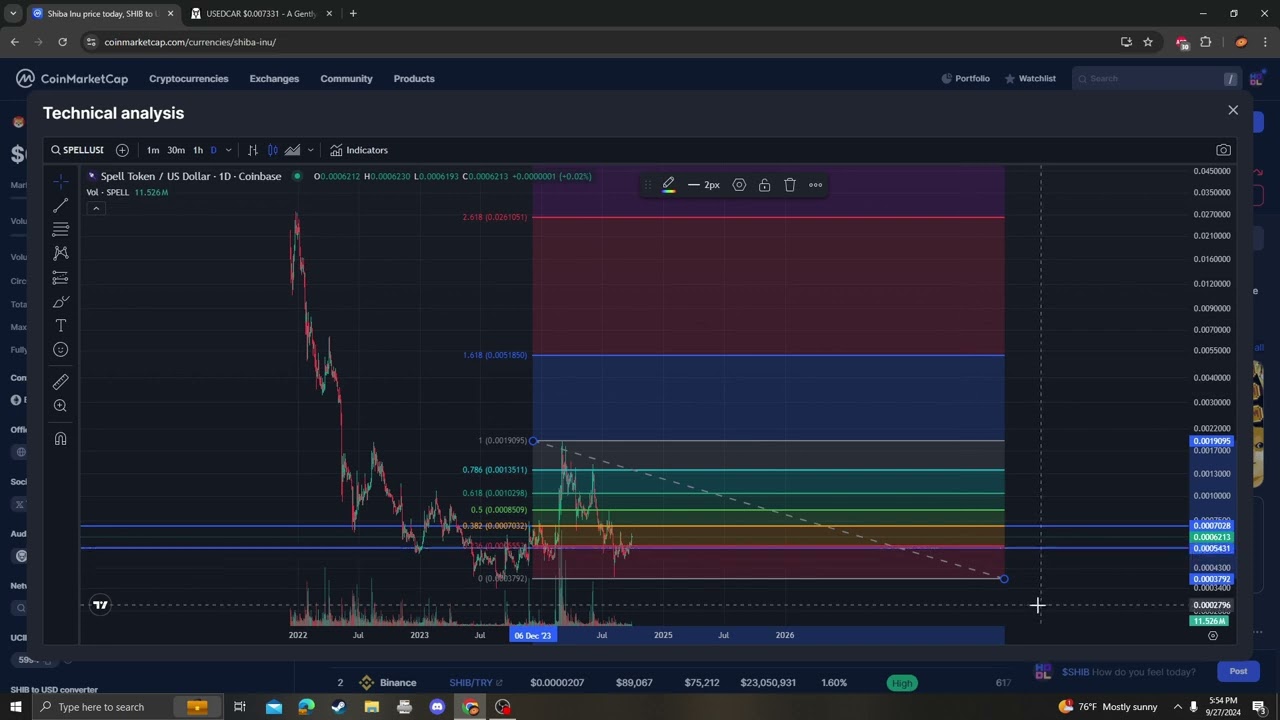Image resolution: width=1280 pixels, height=720 pixels.
Task: Activate the zoom in tool
Action: tap(60, 405)
